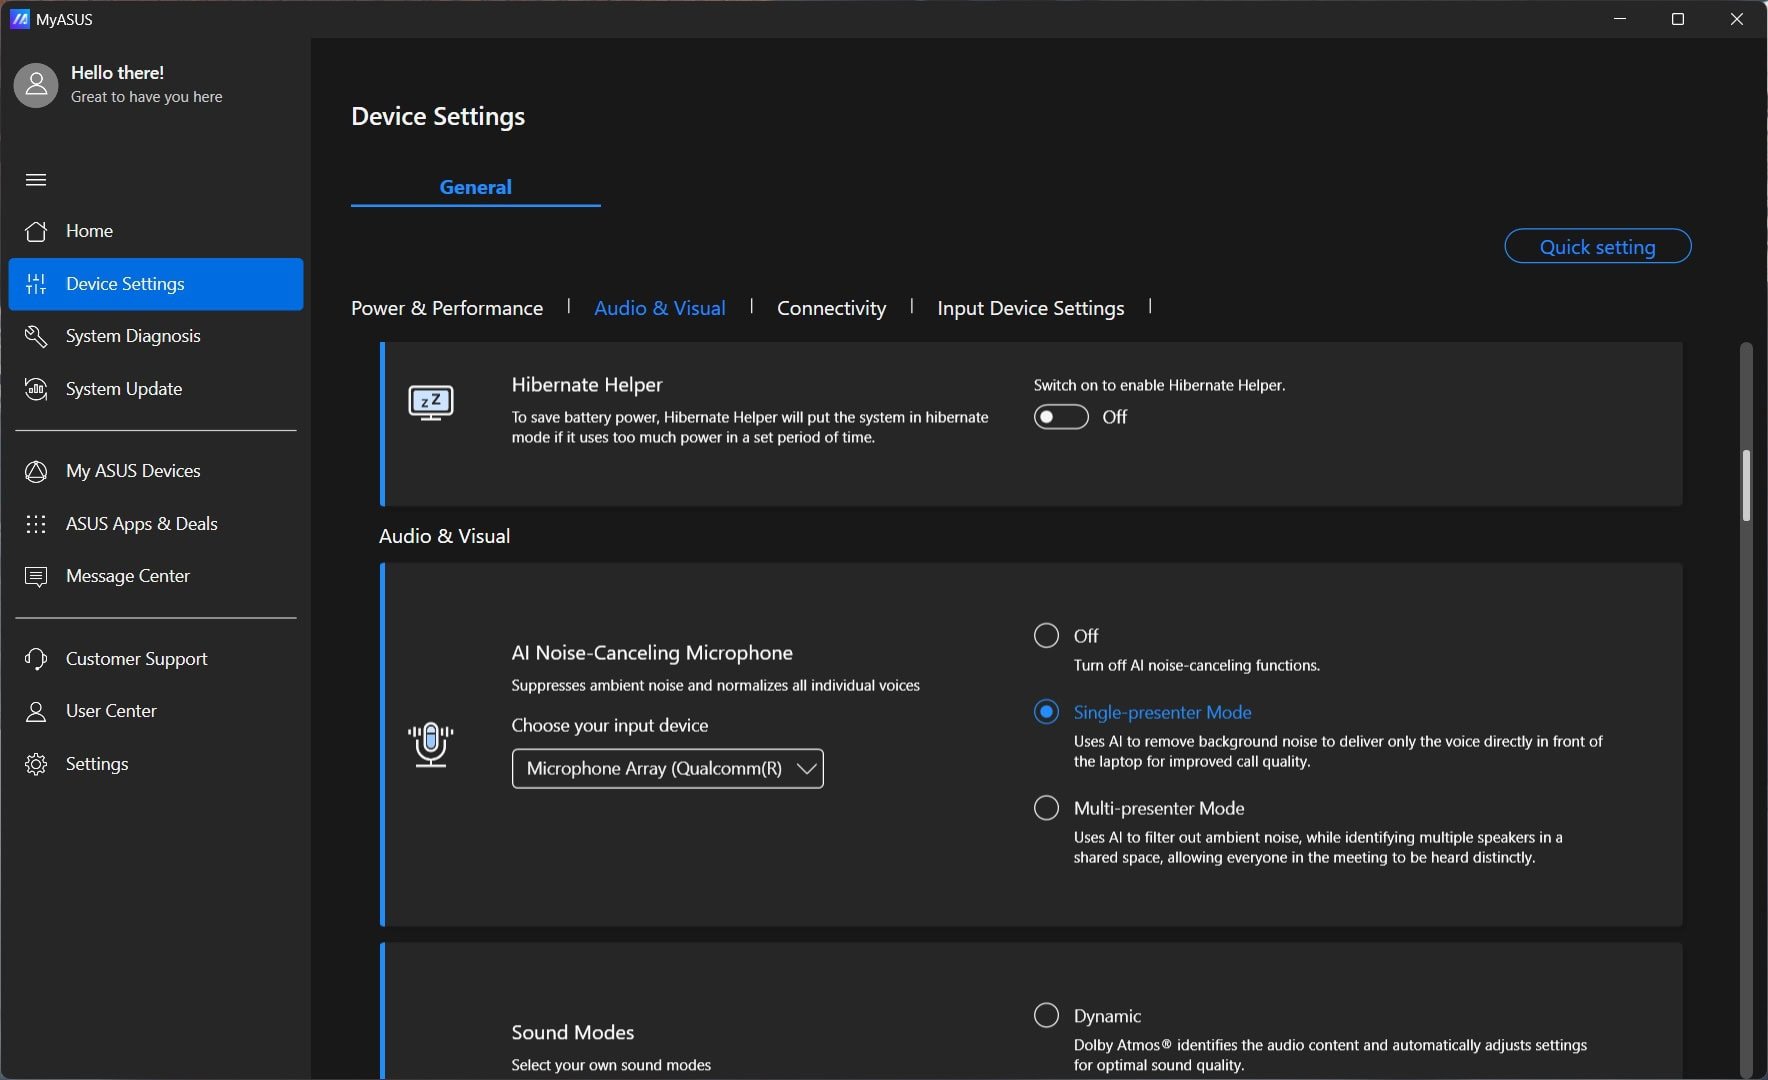Image resolution: width=1768 pixels, height=1080 pixels.
Task: Jump to Power & Performance section
Action: [x=447, y=308]
